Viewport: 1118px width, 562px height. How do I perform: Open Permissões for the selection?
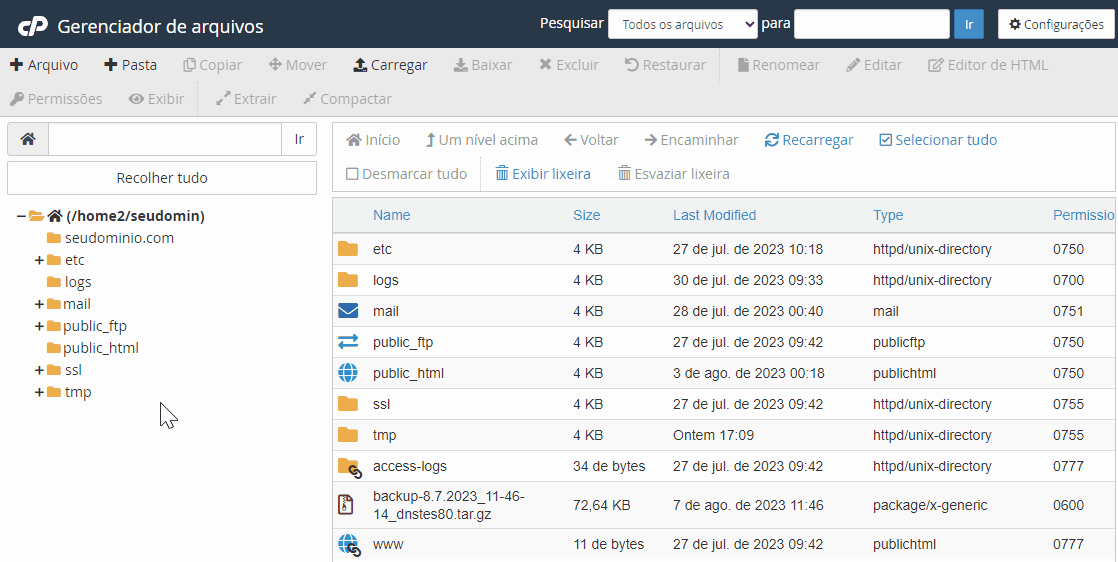click(56, 99)
